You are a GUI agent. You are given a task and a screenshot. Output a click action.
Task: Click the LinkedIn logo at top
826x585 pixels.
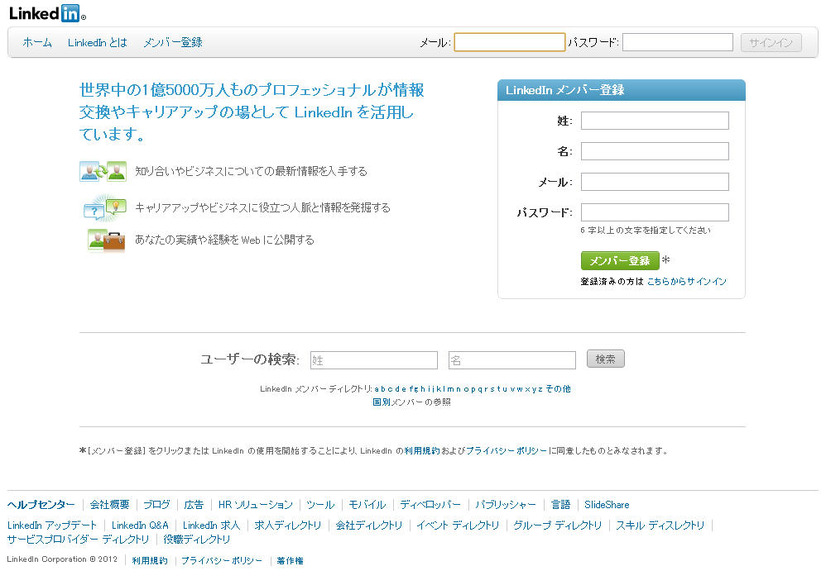coord(47,13)
